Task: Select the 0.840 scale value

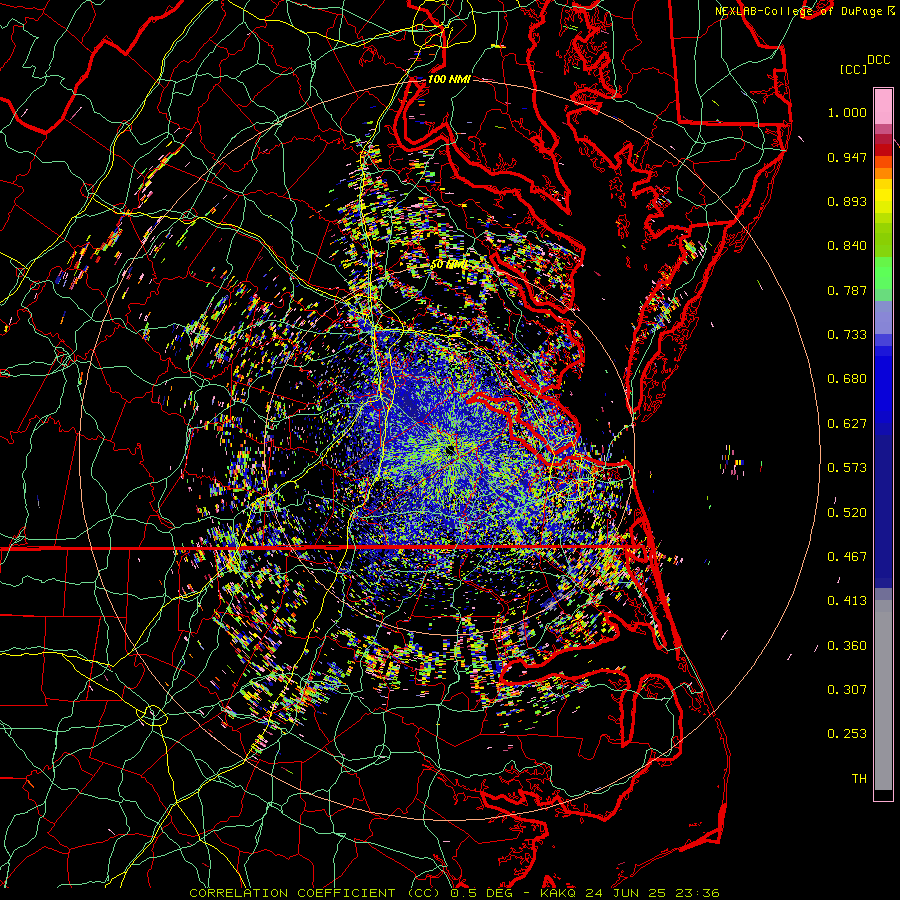Action: pyautogui.click(x=847, y=246)
